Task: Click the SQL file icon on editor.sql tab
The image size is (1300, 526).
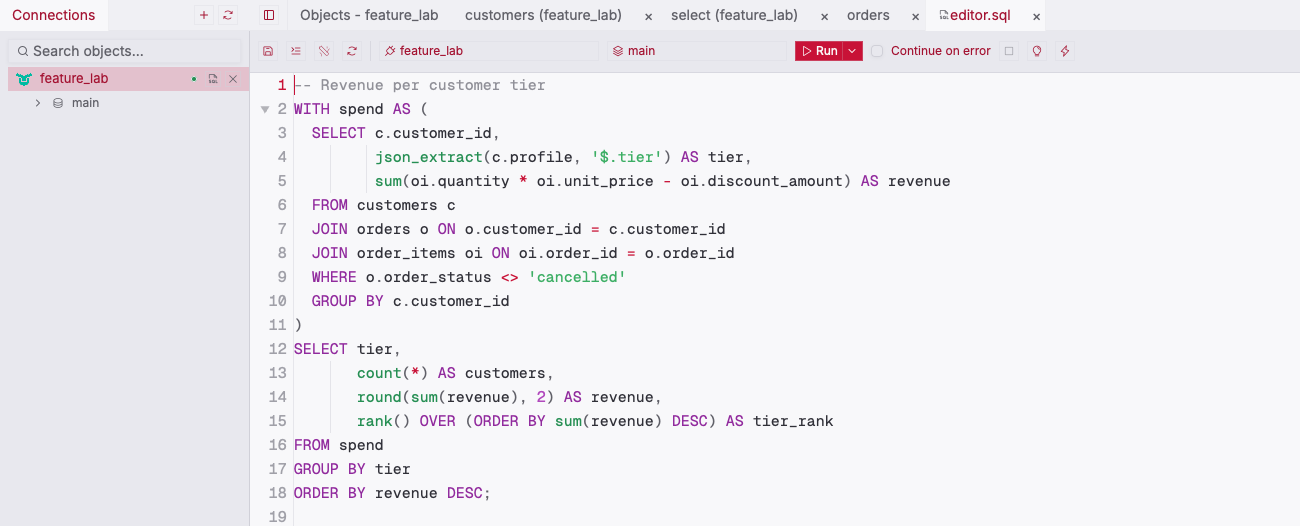Action: point(943,15)
